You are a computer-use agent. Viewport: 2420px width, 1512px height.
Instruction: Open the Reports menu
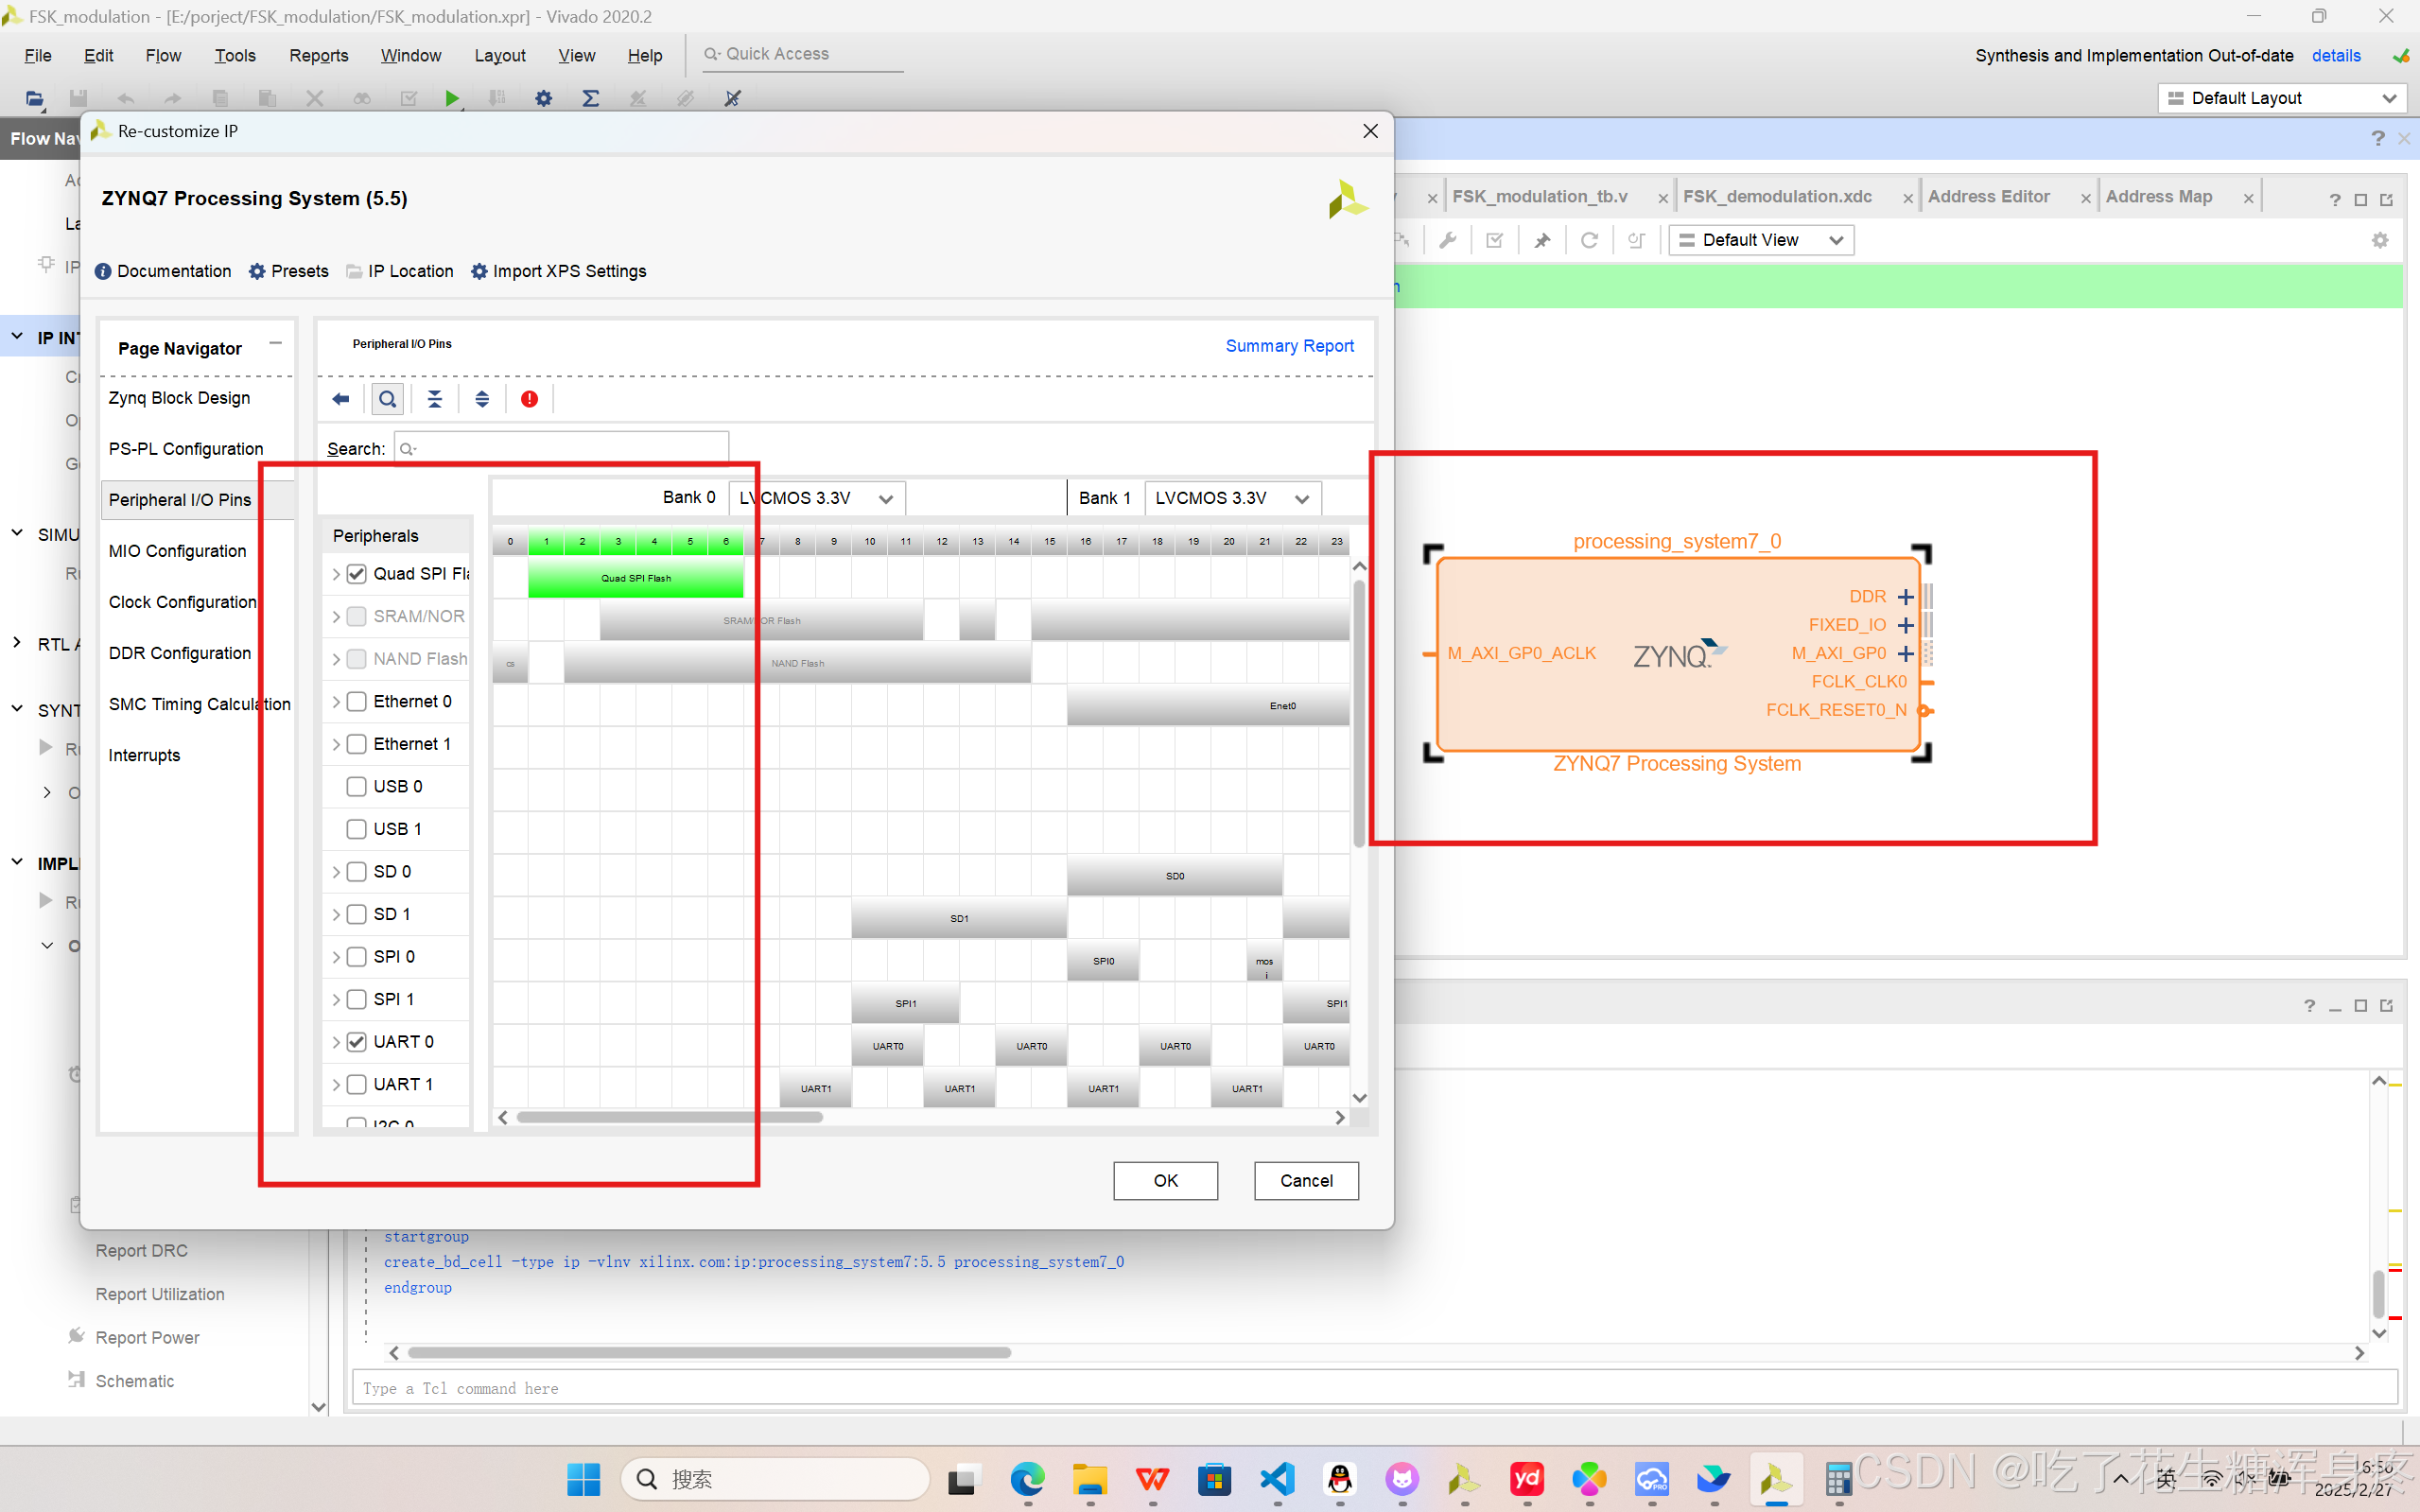[x=319, y=56]
